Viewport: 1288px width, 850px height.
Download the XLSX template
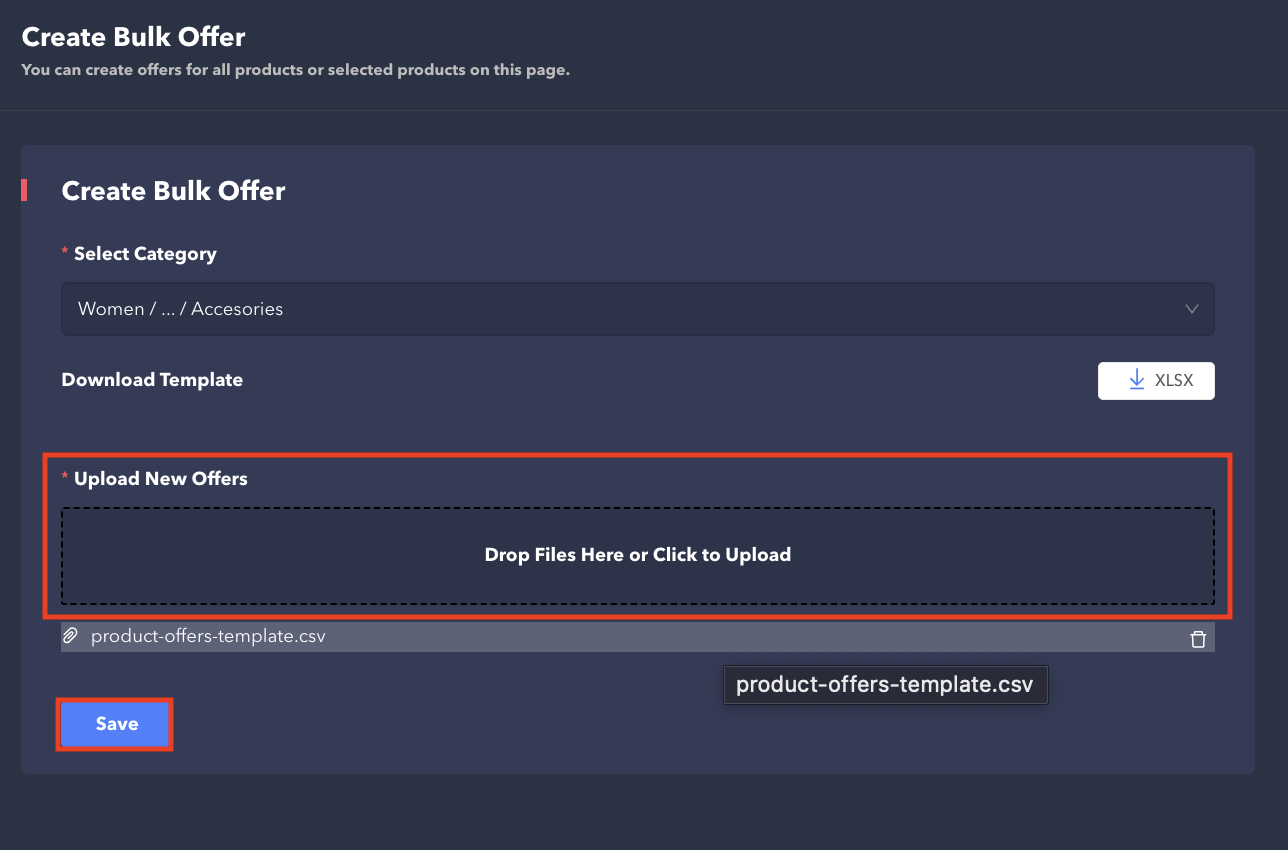1156,381
